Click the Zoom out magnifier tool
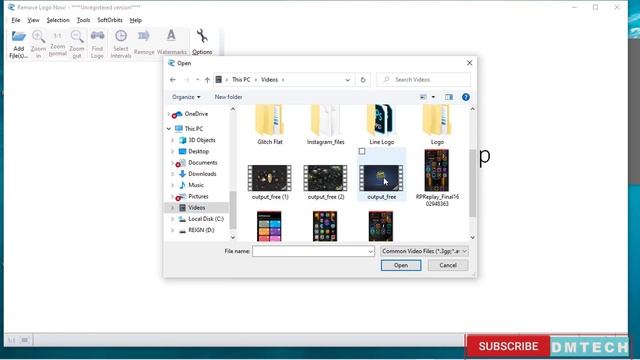Viewport: 640px width, 360px height. pyautogui.click(x=77, y=44)
